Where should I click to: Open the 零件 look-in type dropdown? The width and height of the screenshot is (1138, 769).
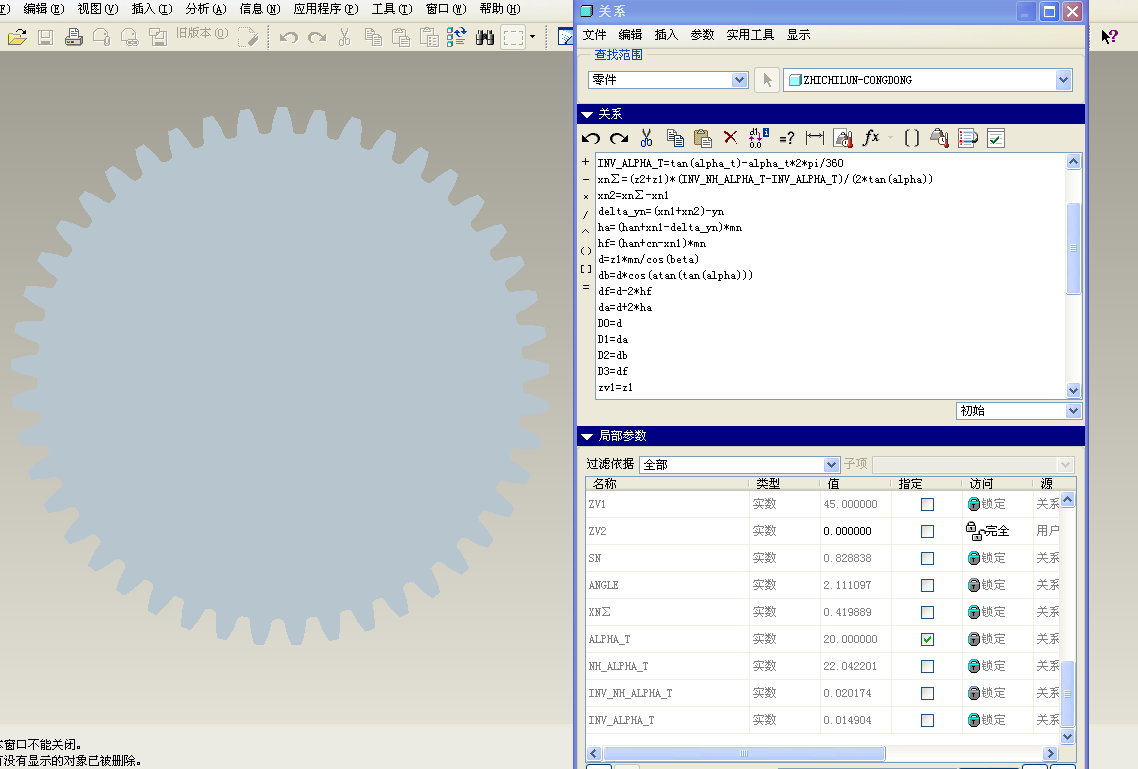coord(740,80)
